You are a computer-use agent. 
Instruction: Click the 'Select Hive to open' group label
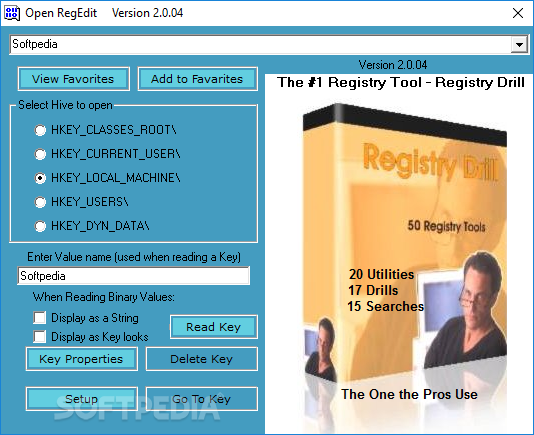[x=65, y=105]
